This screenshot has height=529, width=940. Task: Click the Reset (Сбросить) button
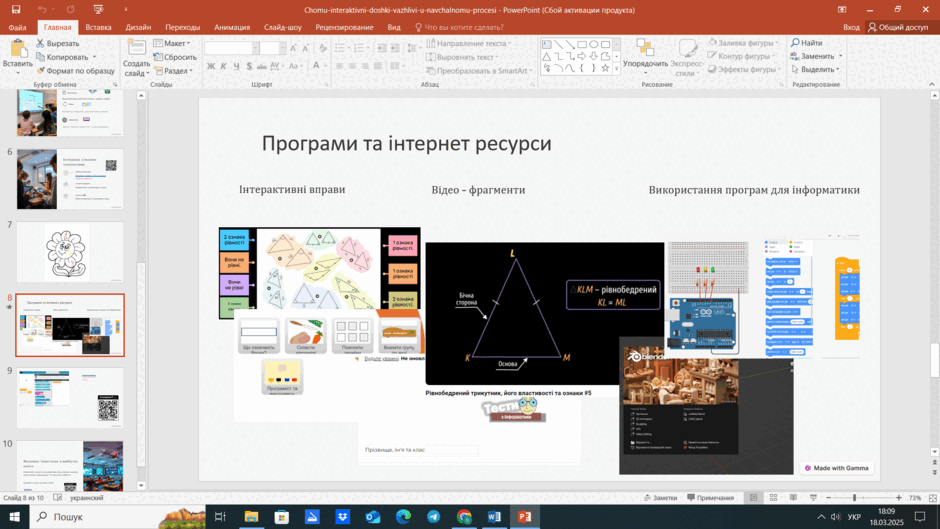pos(175,57)
